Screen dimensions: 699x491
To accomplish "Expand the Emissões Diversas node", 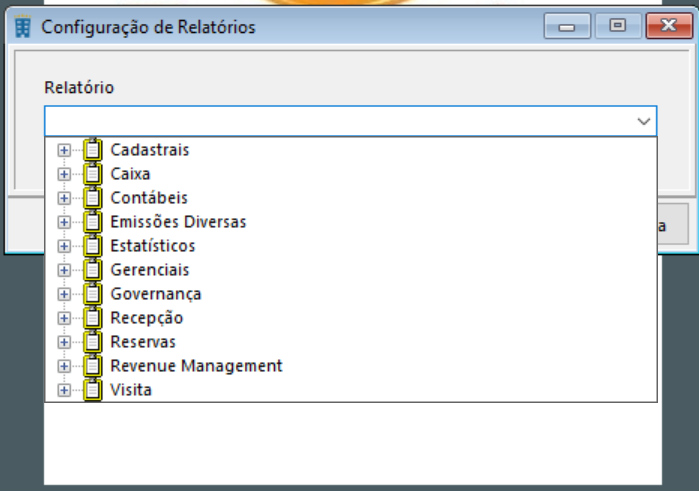I will [64, 223].
